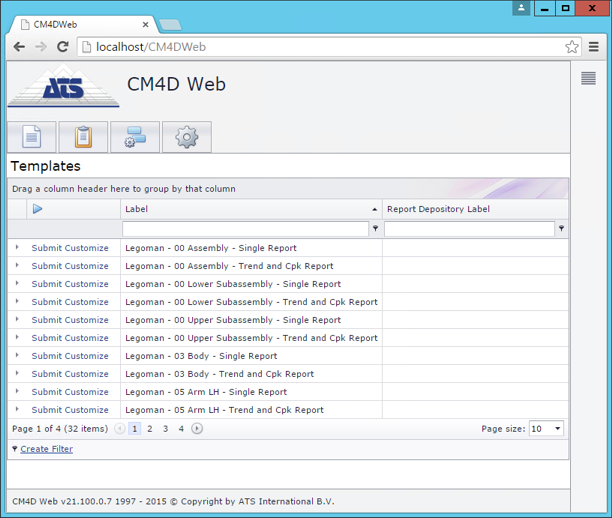Expand row 00 Upper Subassembly - Single Report

(17, 319)
